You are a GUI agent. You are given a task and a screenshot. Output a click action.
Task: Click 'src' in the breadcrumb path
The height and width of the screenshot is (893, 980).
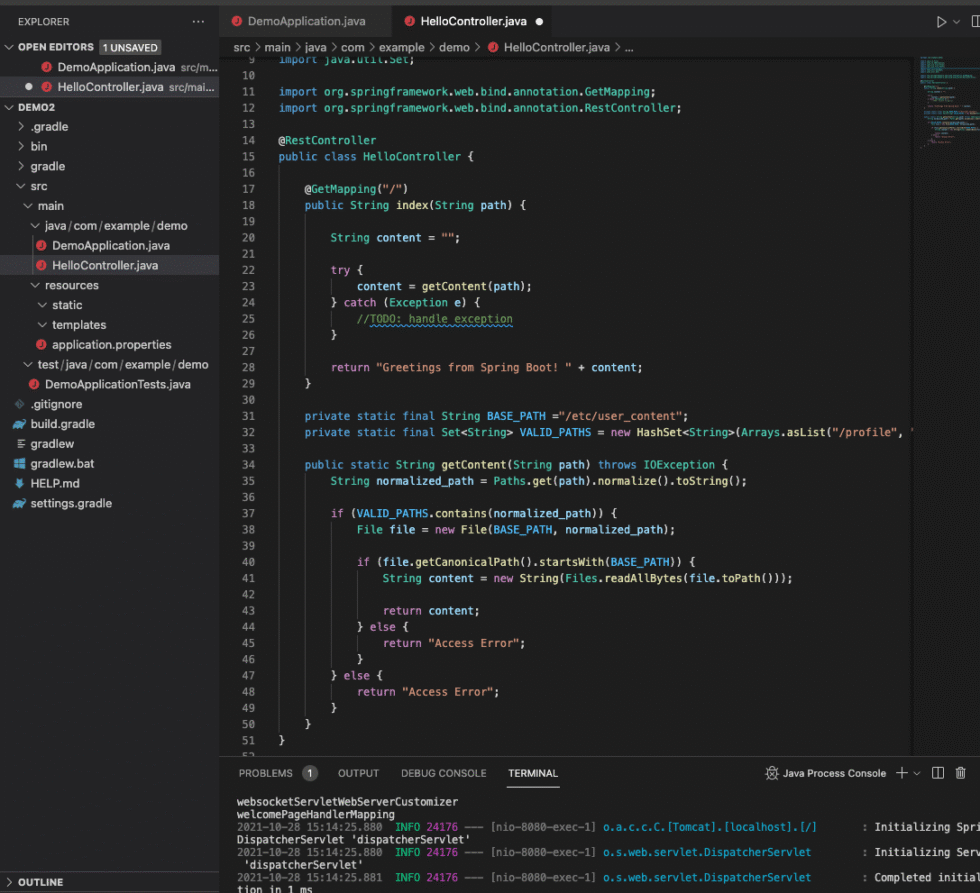(x=241, y=47)
